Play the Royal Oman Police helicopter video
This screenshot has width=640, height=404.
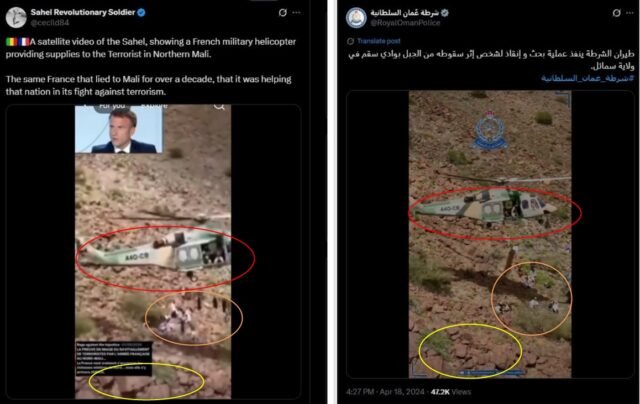coord(490,234)
